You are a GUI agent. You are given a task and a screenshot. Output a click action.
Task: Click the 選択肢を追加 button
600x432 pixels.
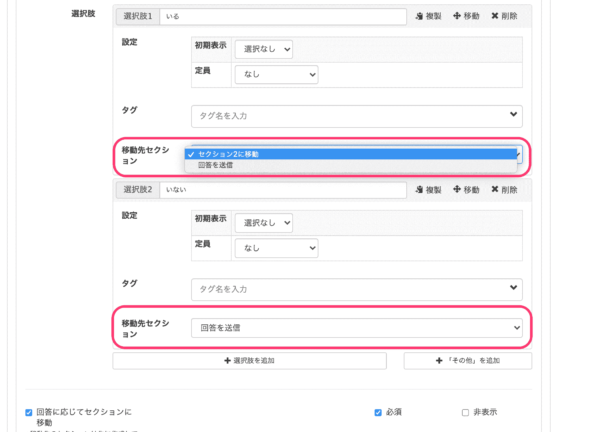pyautogui.click(x=249, y=360)
